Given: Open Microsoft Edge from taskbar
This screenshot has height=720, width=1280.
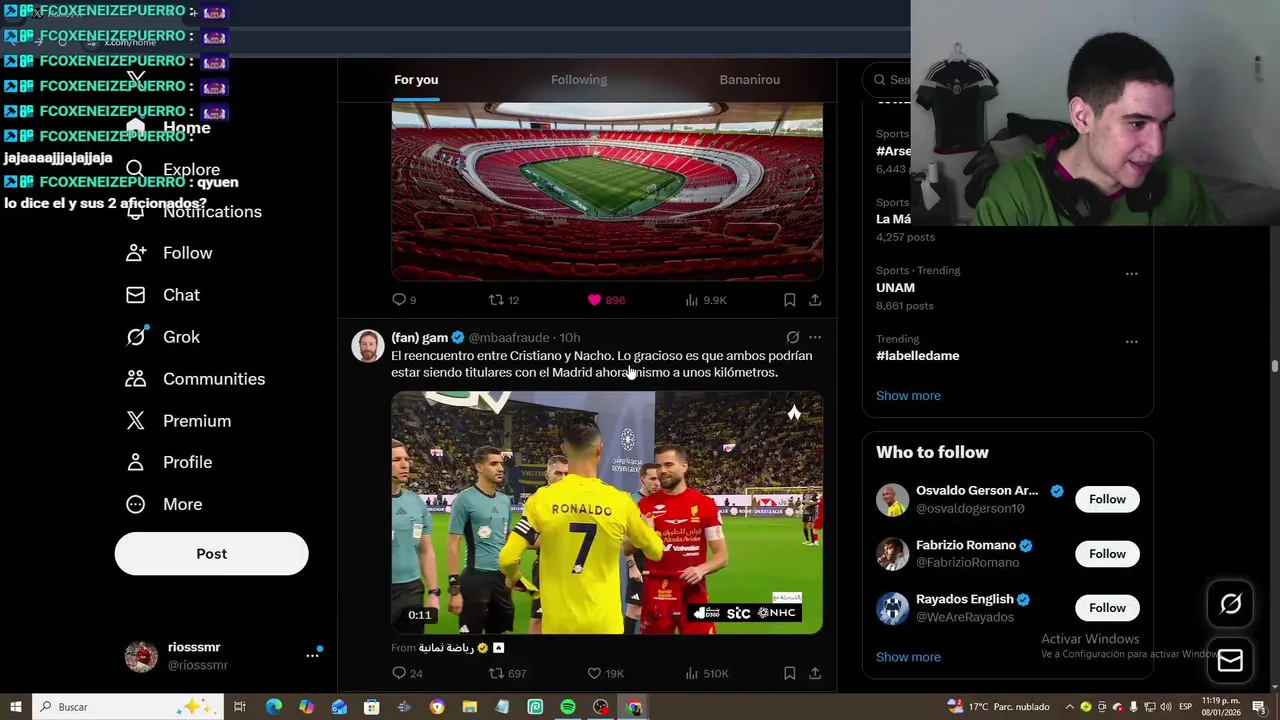Looking at the screenshot, I should pyautogui.click(x=273, y=707).
